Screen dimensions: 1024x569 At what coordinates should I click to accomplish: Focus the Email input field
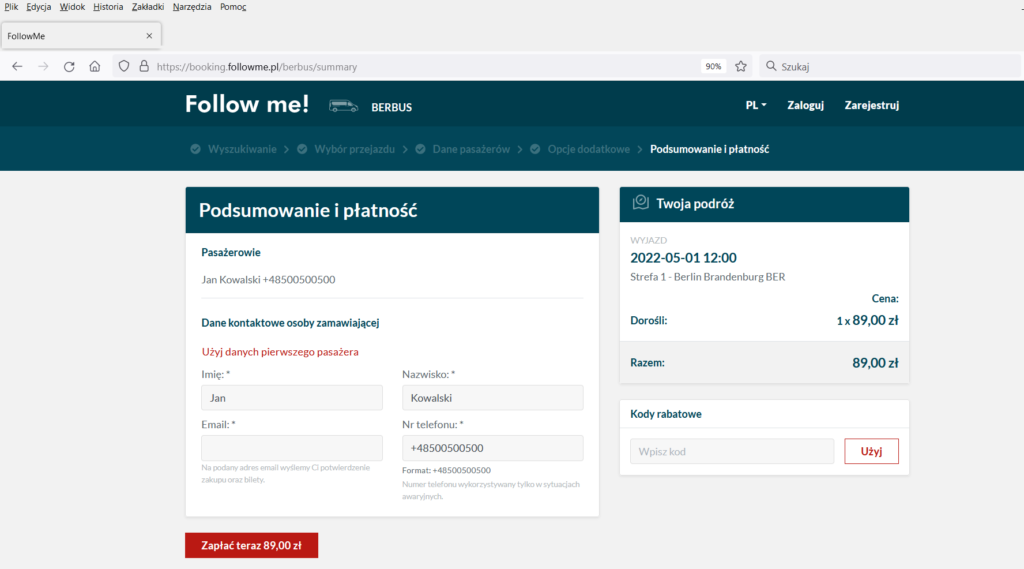[x=292, y=448]
